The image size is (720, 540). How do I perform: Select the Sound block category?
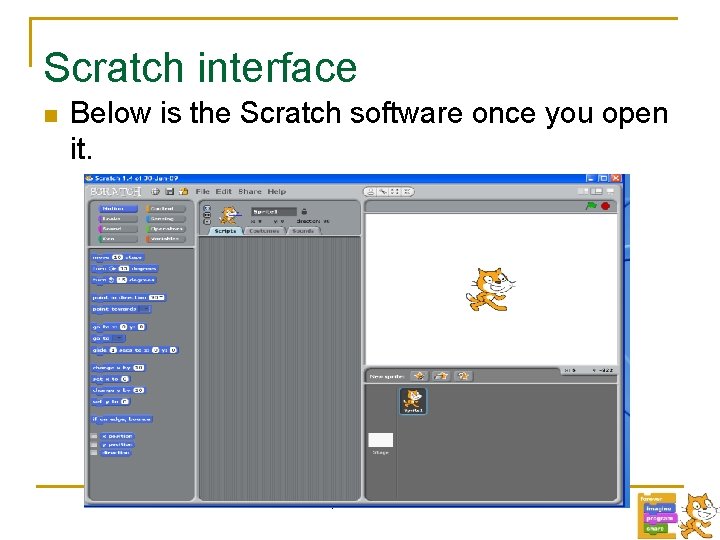tap(118, 229)
